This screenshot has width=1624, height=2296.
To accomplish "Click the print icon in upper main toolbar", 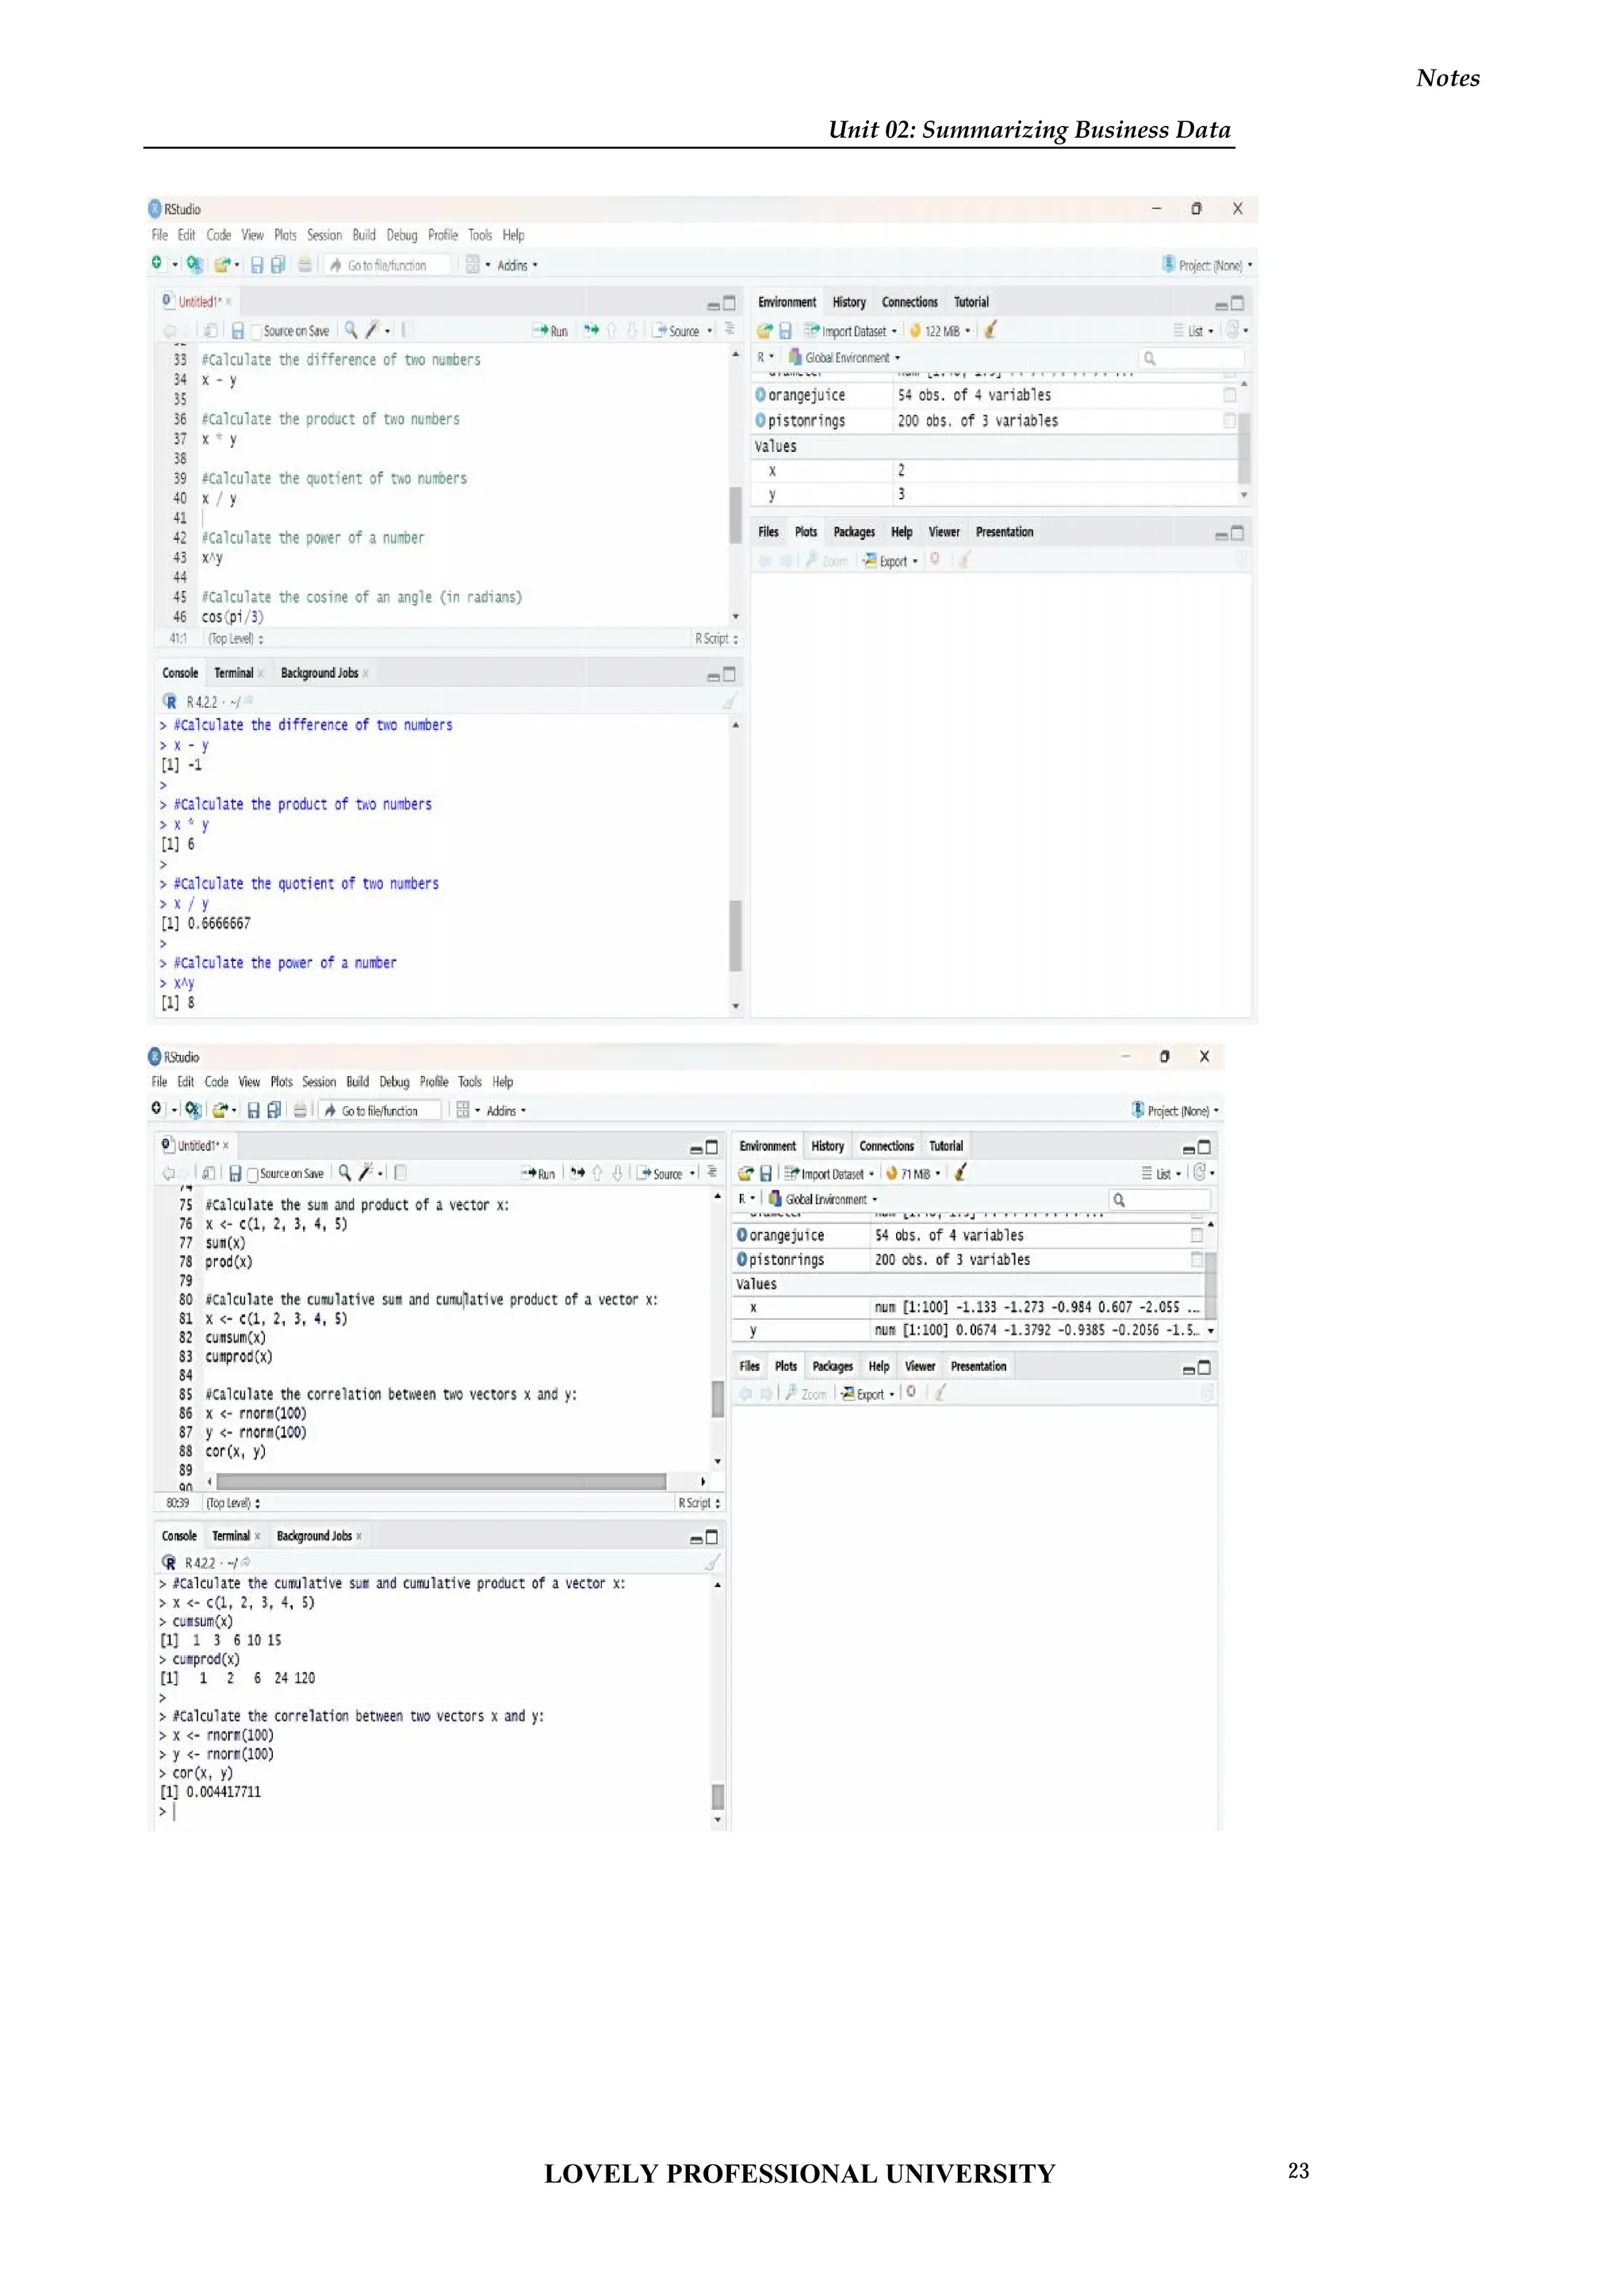I will [x=304, y=265].
